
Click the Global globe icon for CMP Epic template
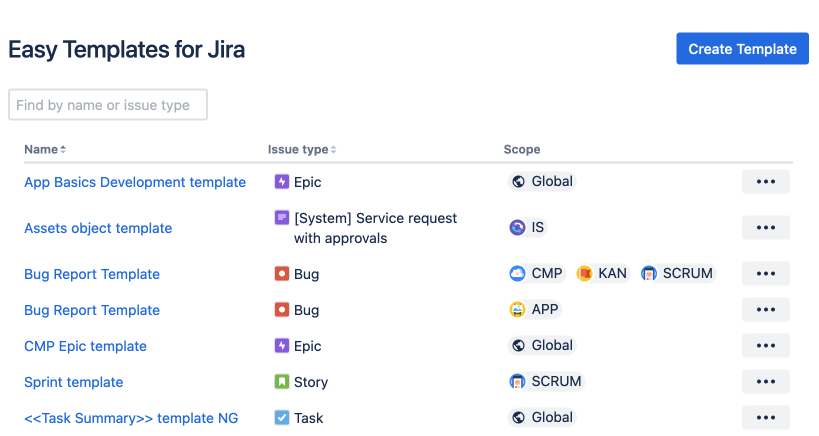518,346
